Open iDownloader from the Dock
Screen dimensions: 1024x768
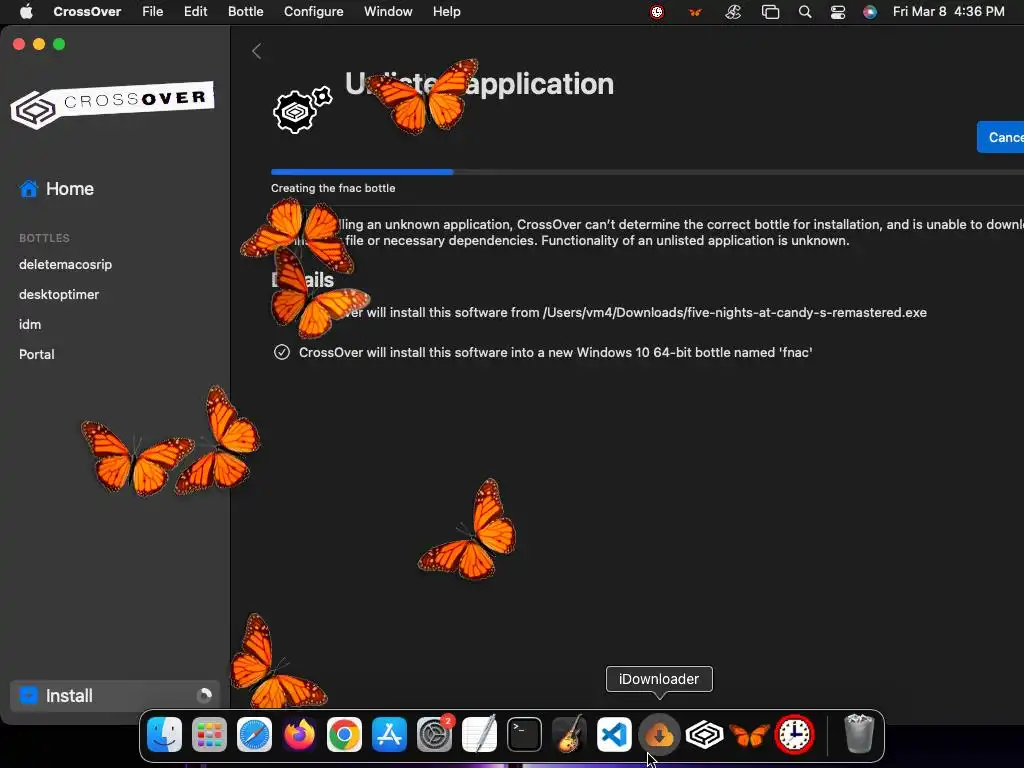click(x=660, y=735)
